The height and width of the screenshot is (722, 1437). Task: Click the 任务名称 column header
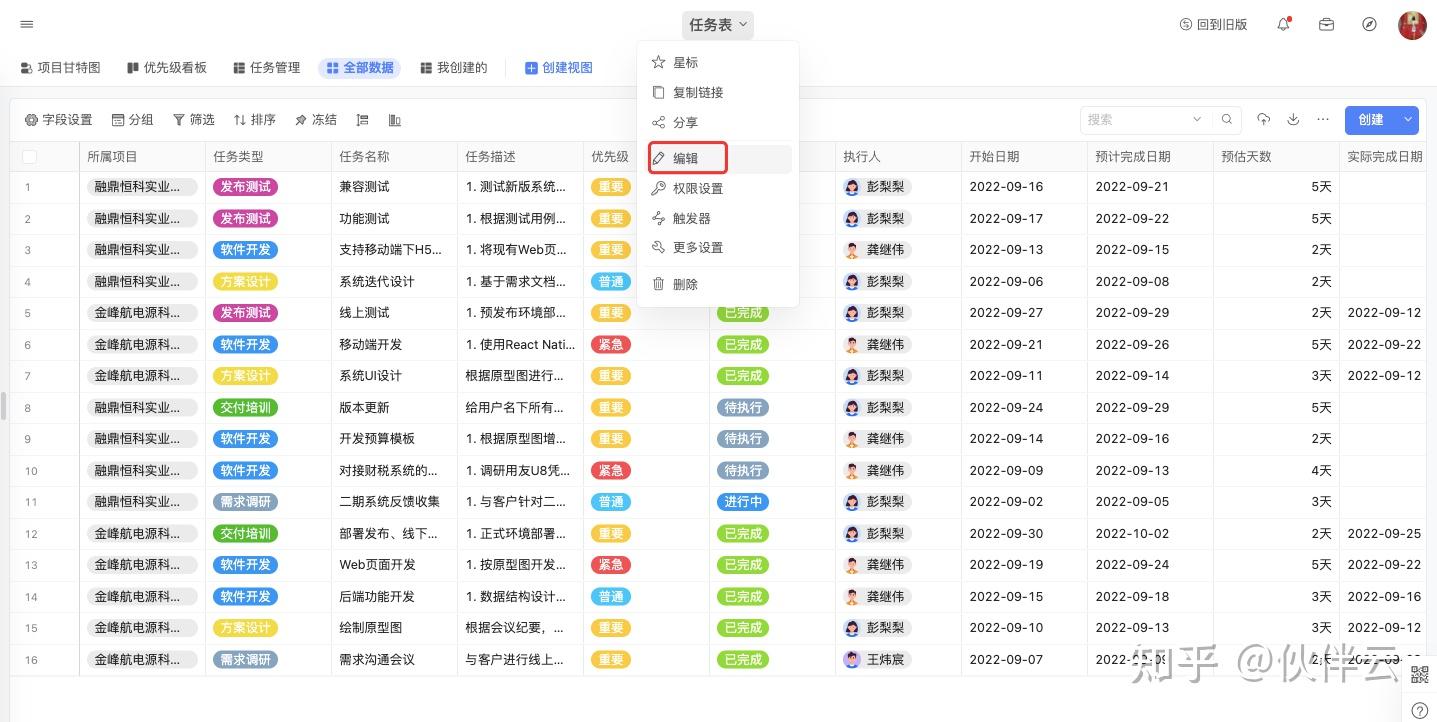(x=394, y=157)
